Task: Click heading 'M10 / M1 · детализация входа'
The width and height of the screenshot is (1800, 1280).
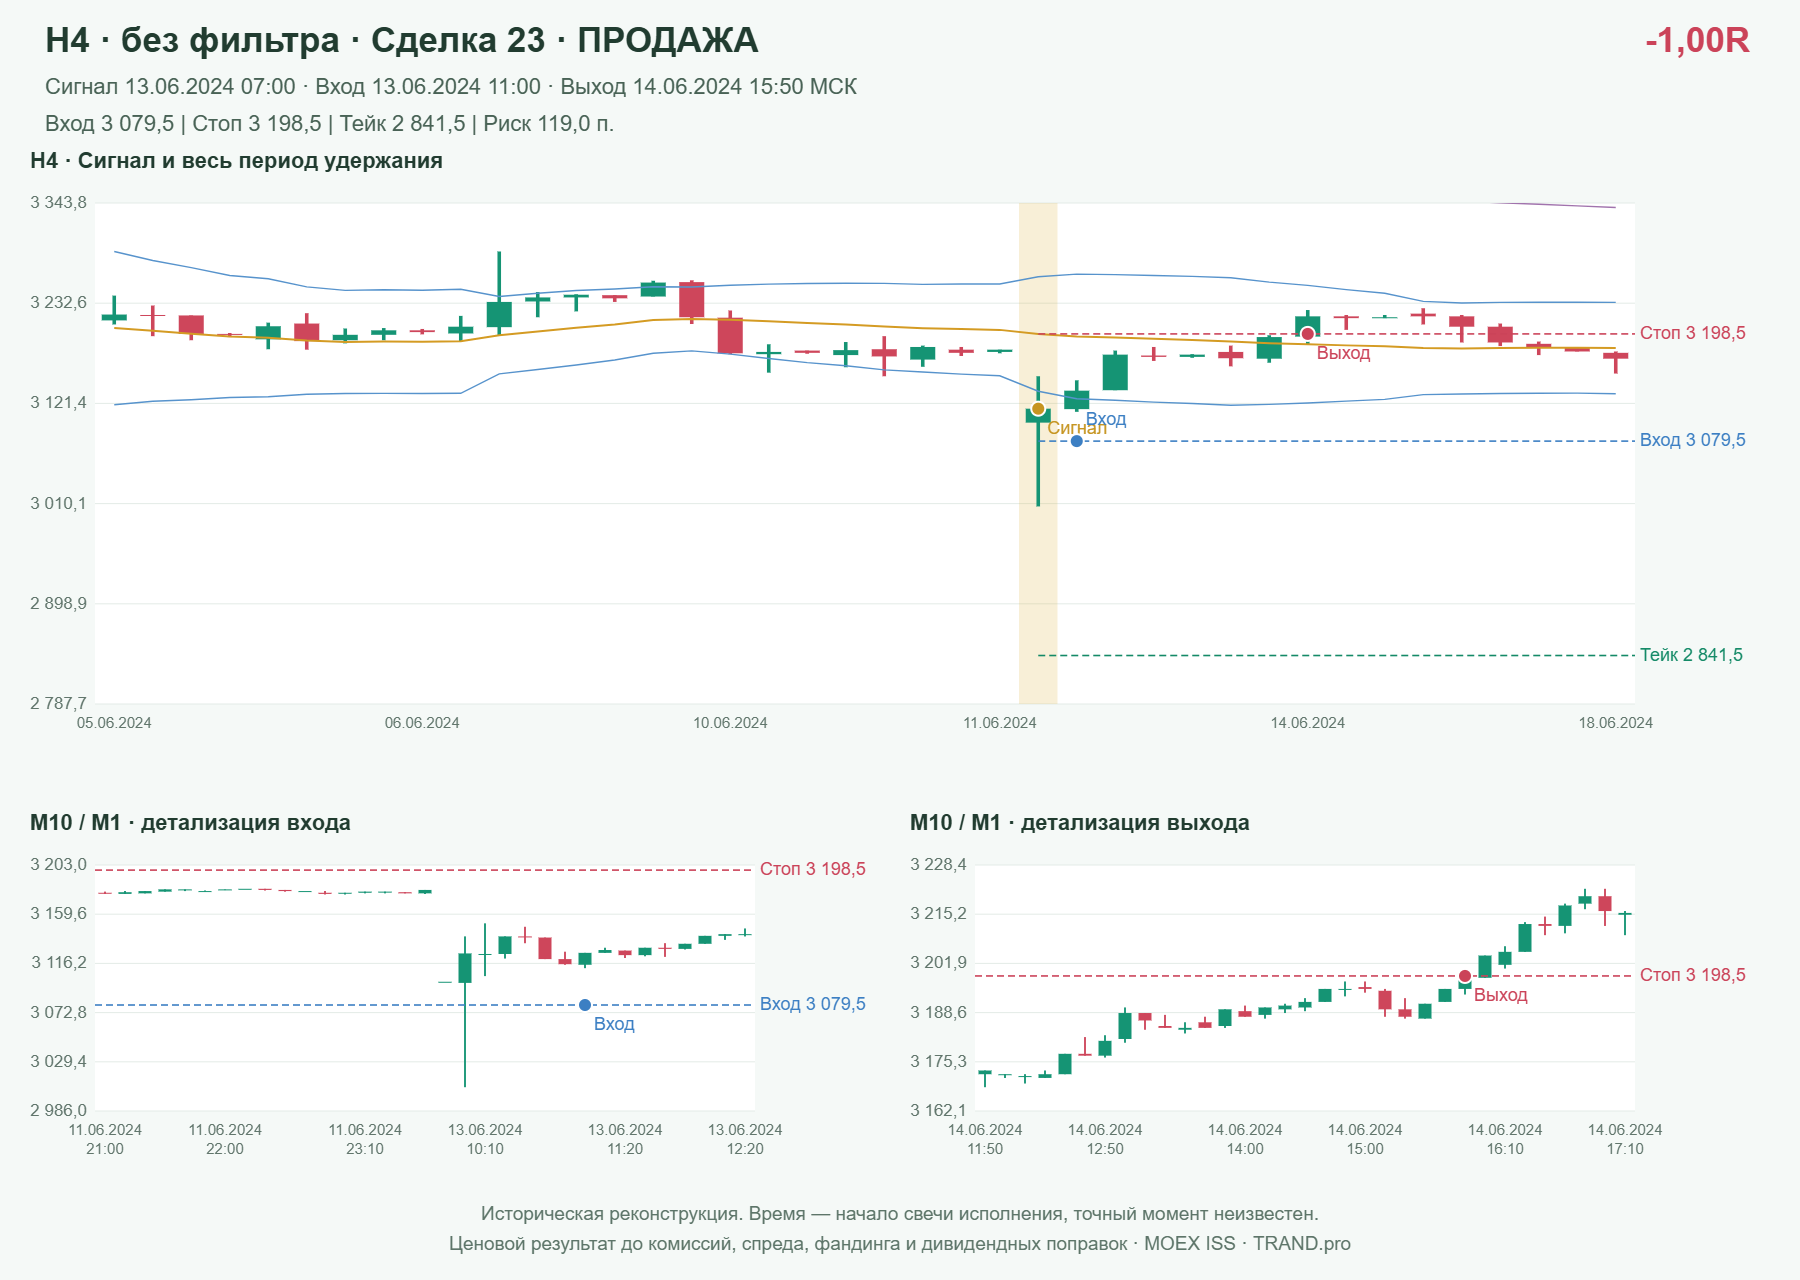Action: pos(190,823)
